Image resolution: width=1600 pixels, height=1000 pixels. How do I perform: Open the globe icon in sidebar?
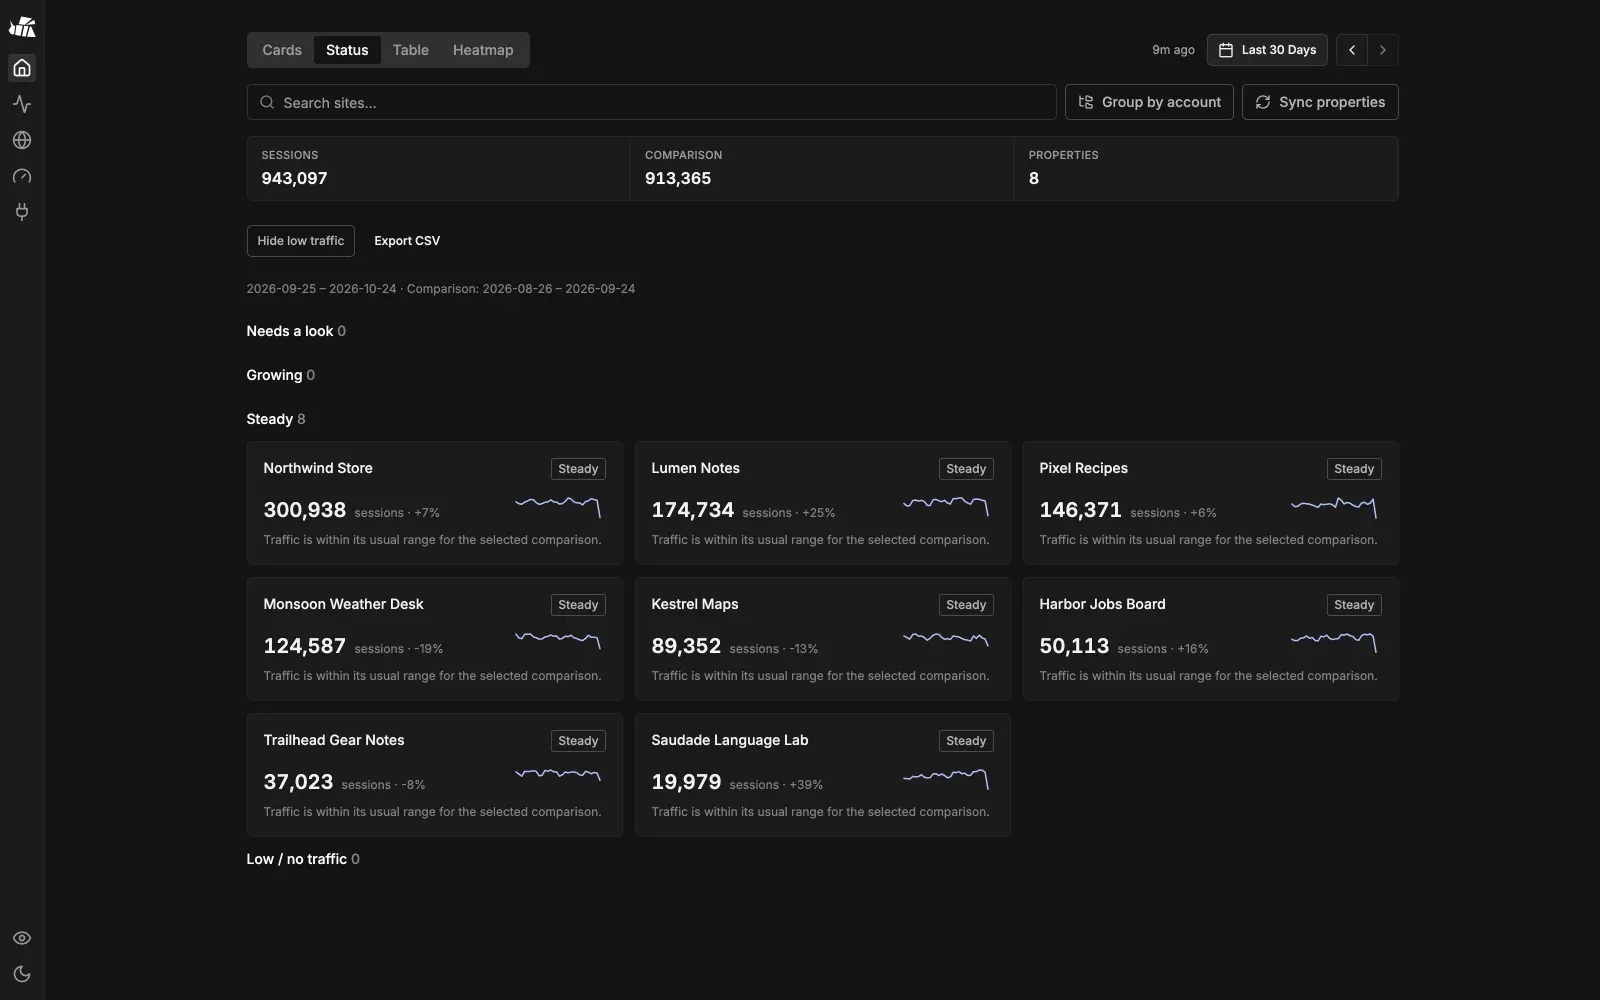22,140
